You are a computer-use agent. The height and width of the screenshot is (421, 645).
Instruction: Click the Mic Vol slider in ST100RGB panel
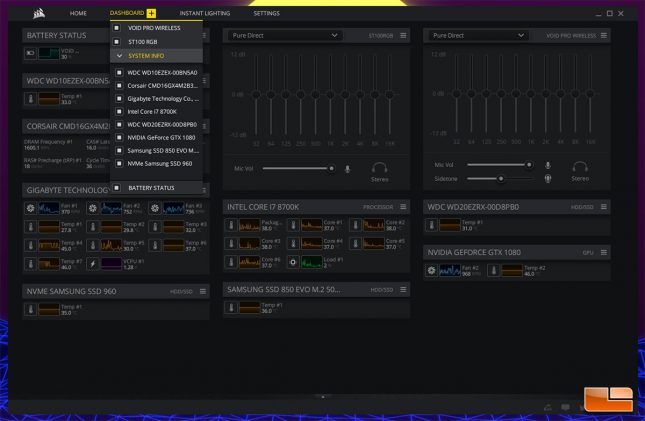click(x=298, y=168)
